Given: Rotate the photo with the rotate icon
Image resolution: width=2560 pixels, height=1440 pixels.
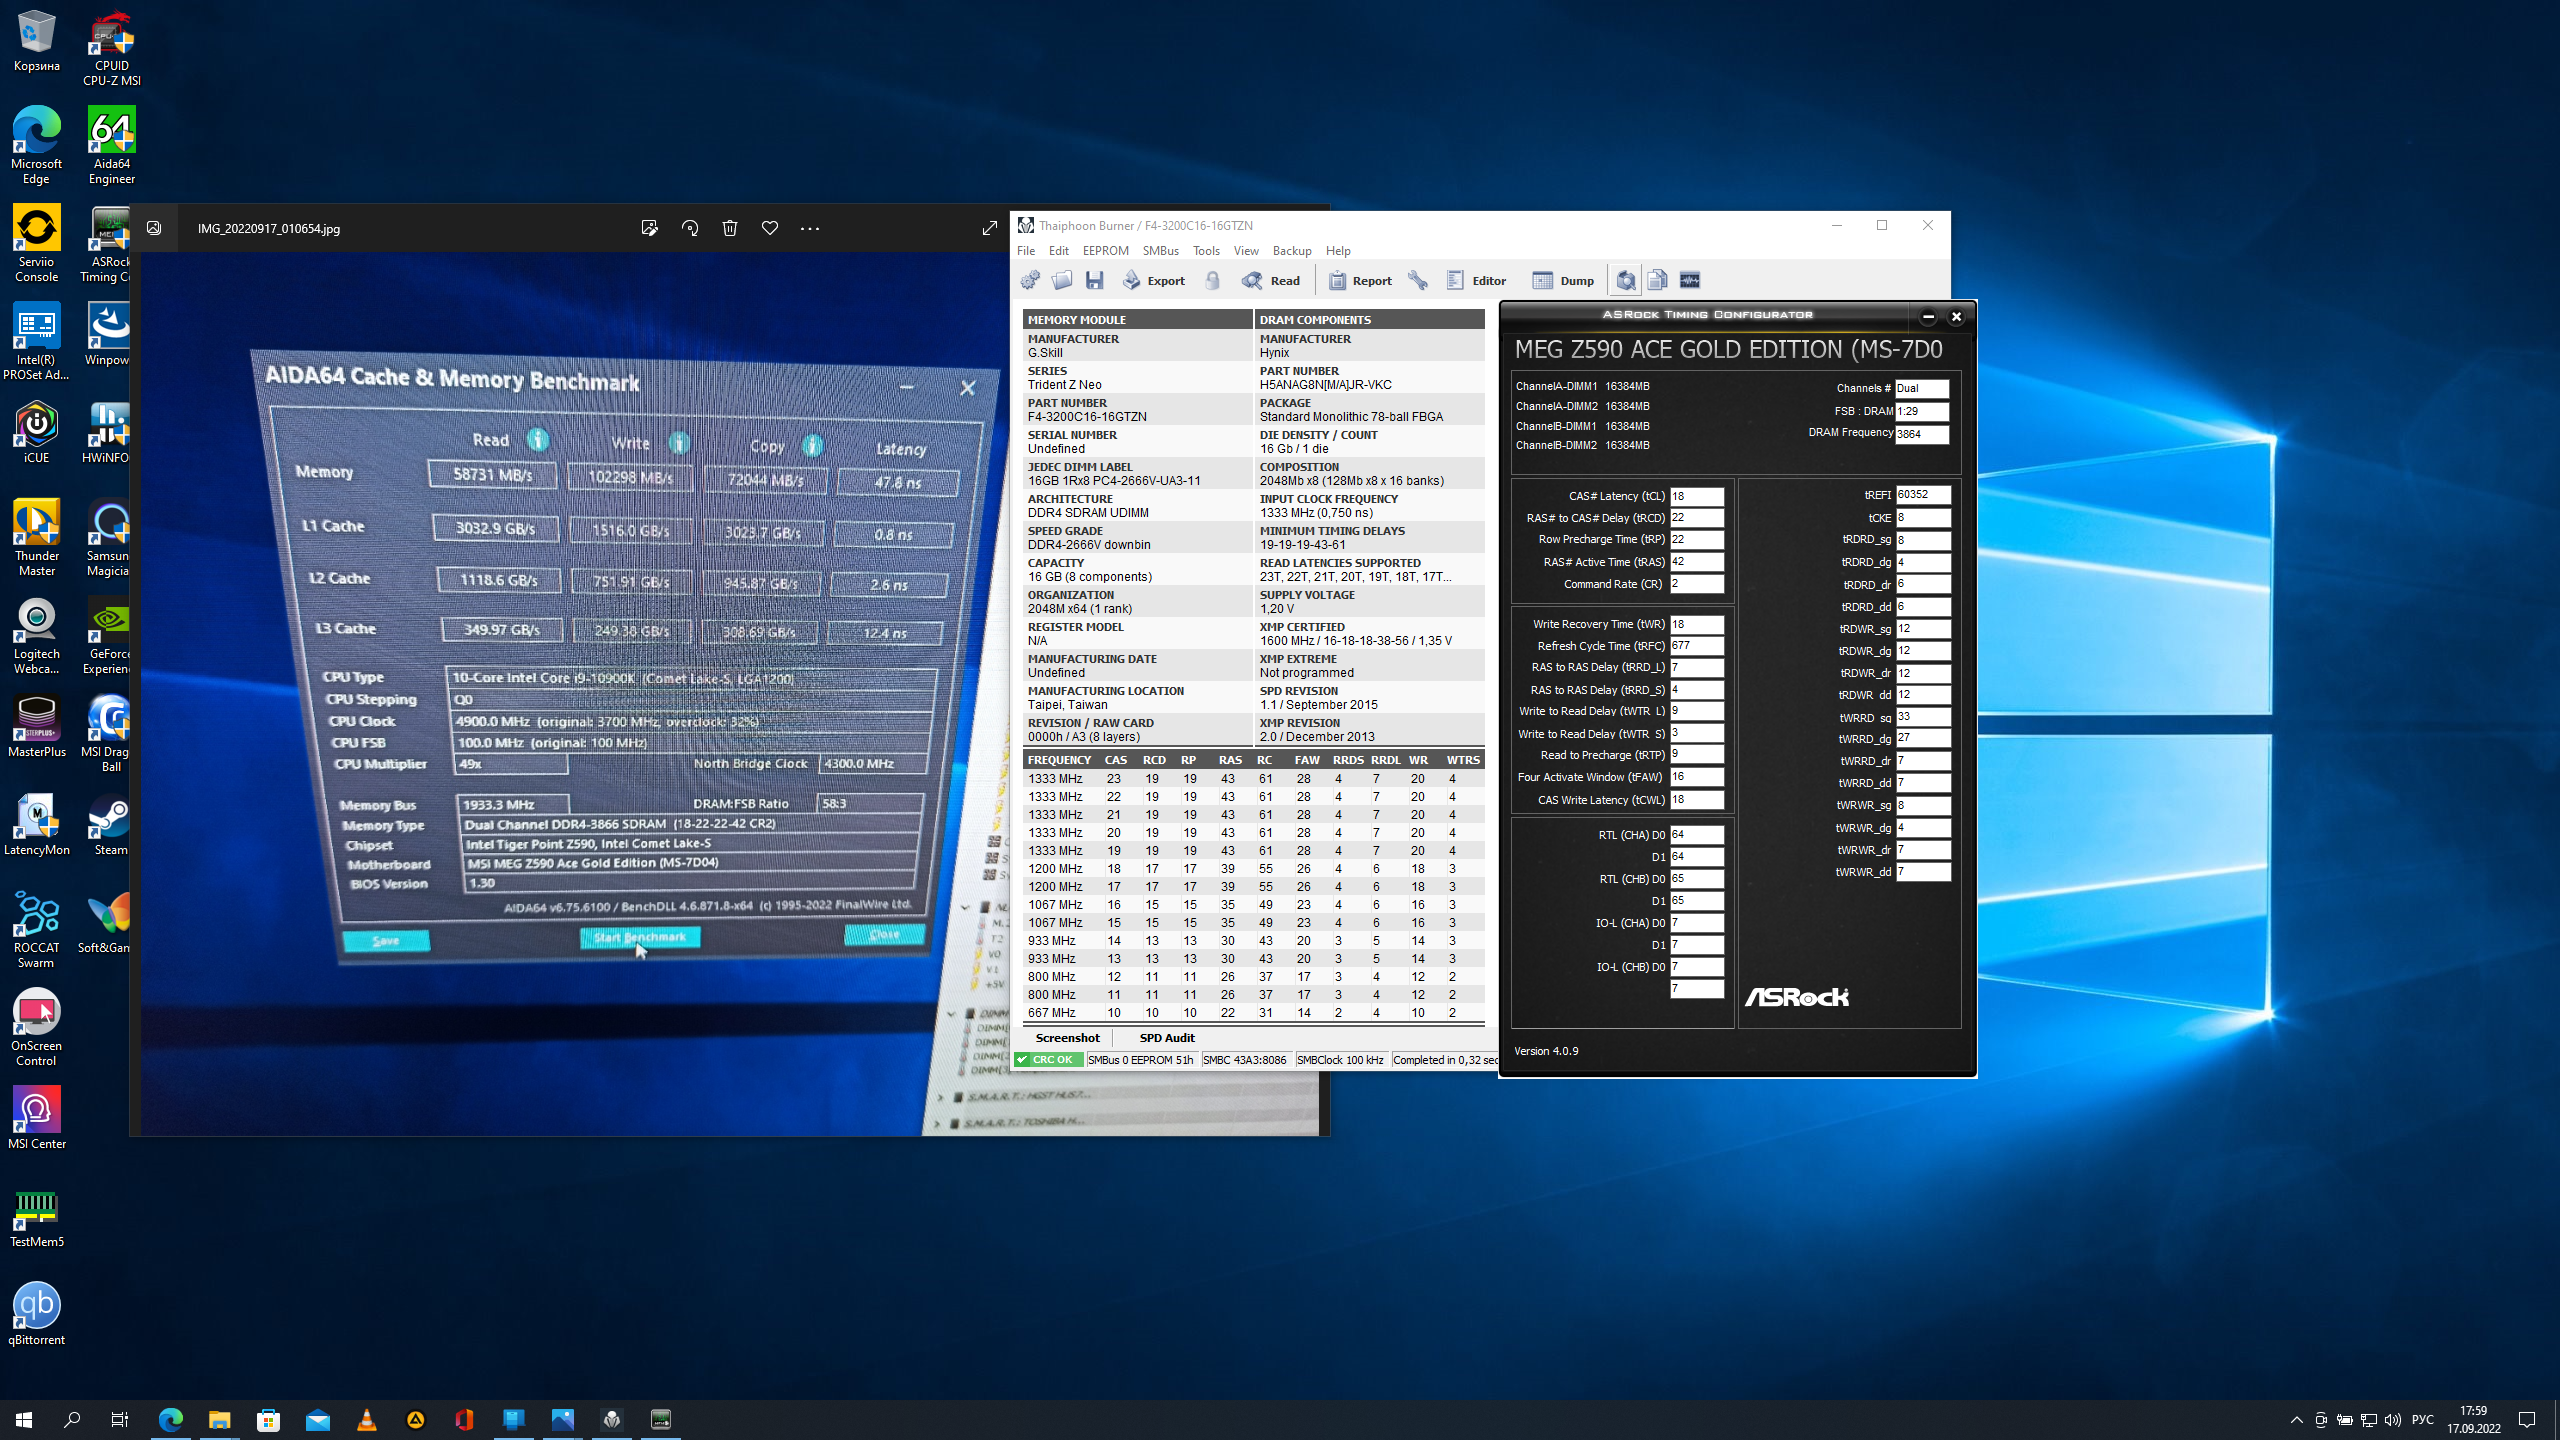Looking at the screenshot, I should (690, 229).
